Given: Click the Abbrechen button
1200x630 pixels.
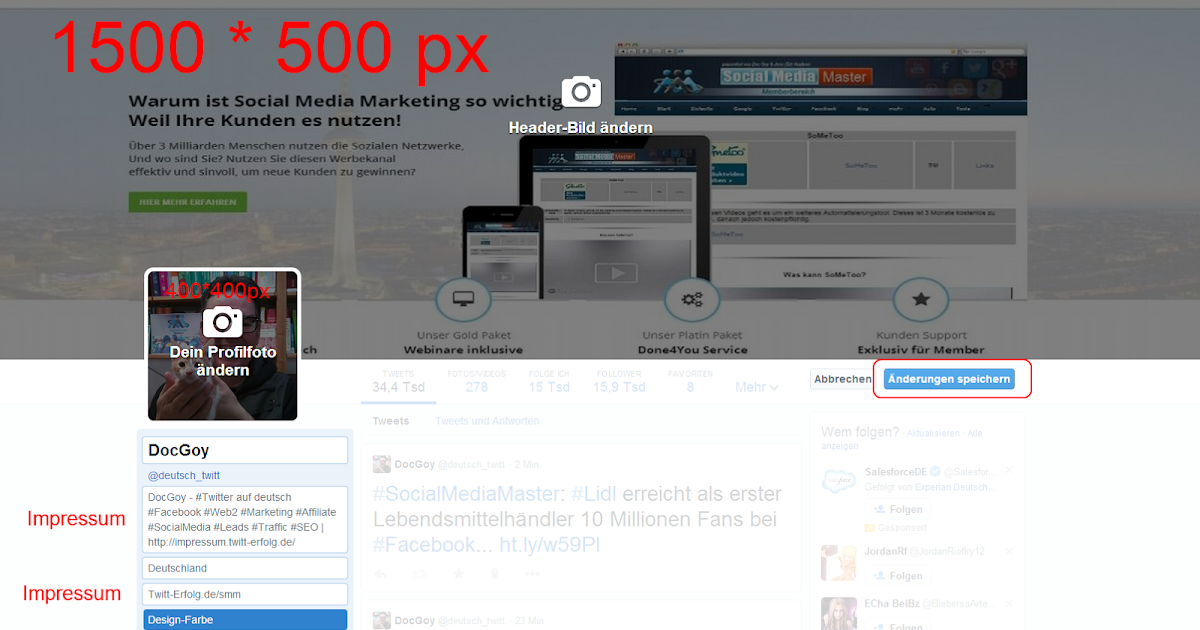Looking at the screenshot, I should 842,380.
